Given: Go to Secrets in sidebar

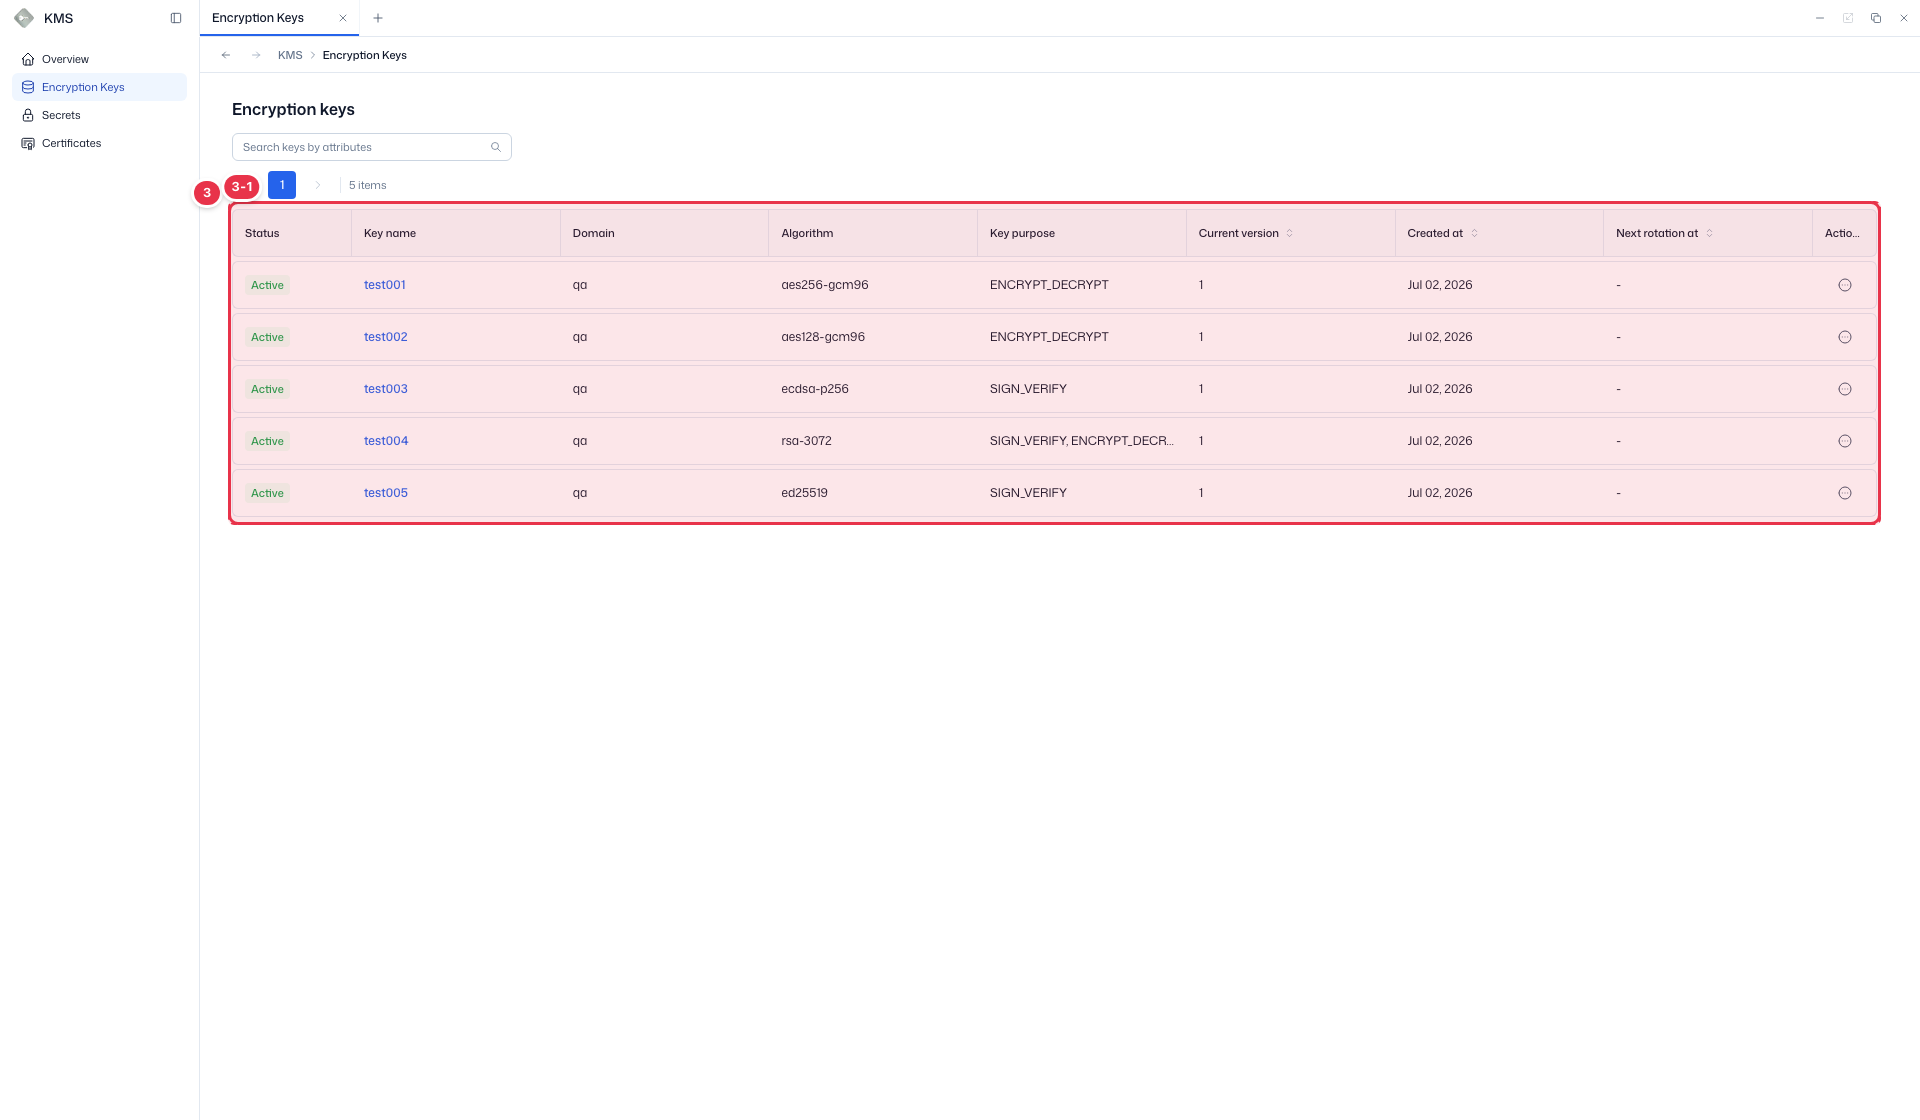Looking at the screenshot, I should (x=99, y=115).
